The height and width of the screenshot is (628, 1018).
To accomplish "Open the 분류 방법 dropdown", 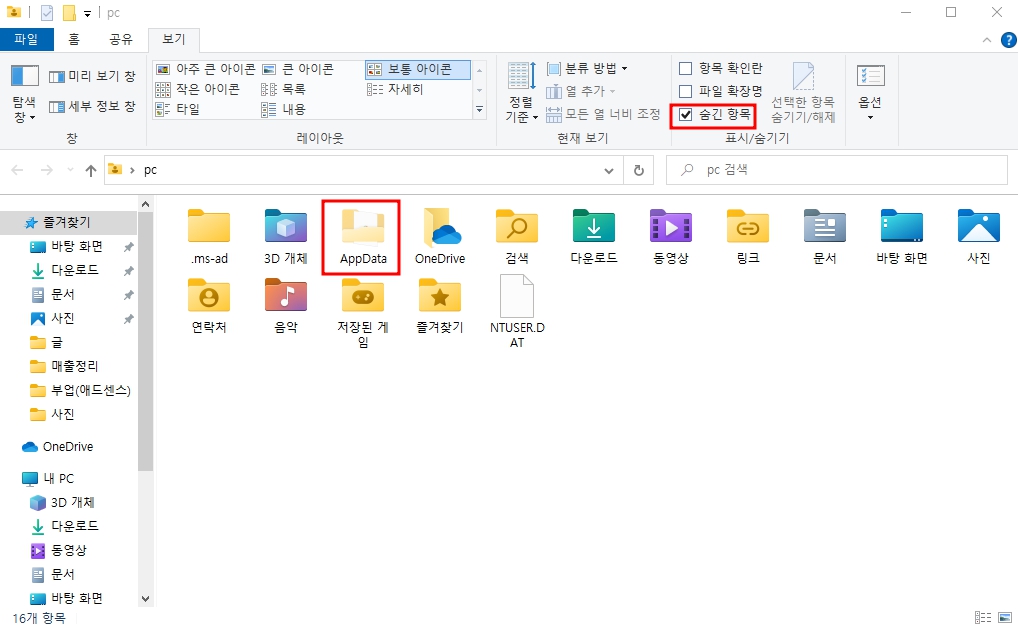I will coord(587,68).
